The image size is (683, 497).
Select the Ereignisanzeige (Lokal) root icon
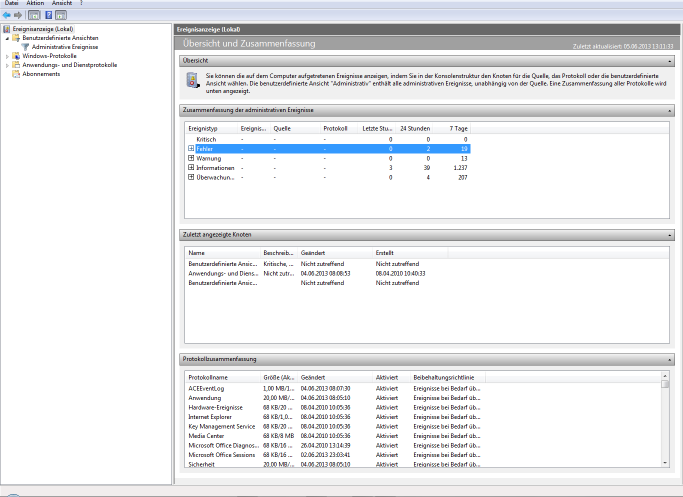tap(7, 29)
